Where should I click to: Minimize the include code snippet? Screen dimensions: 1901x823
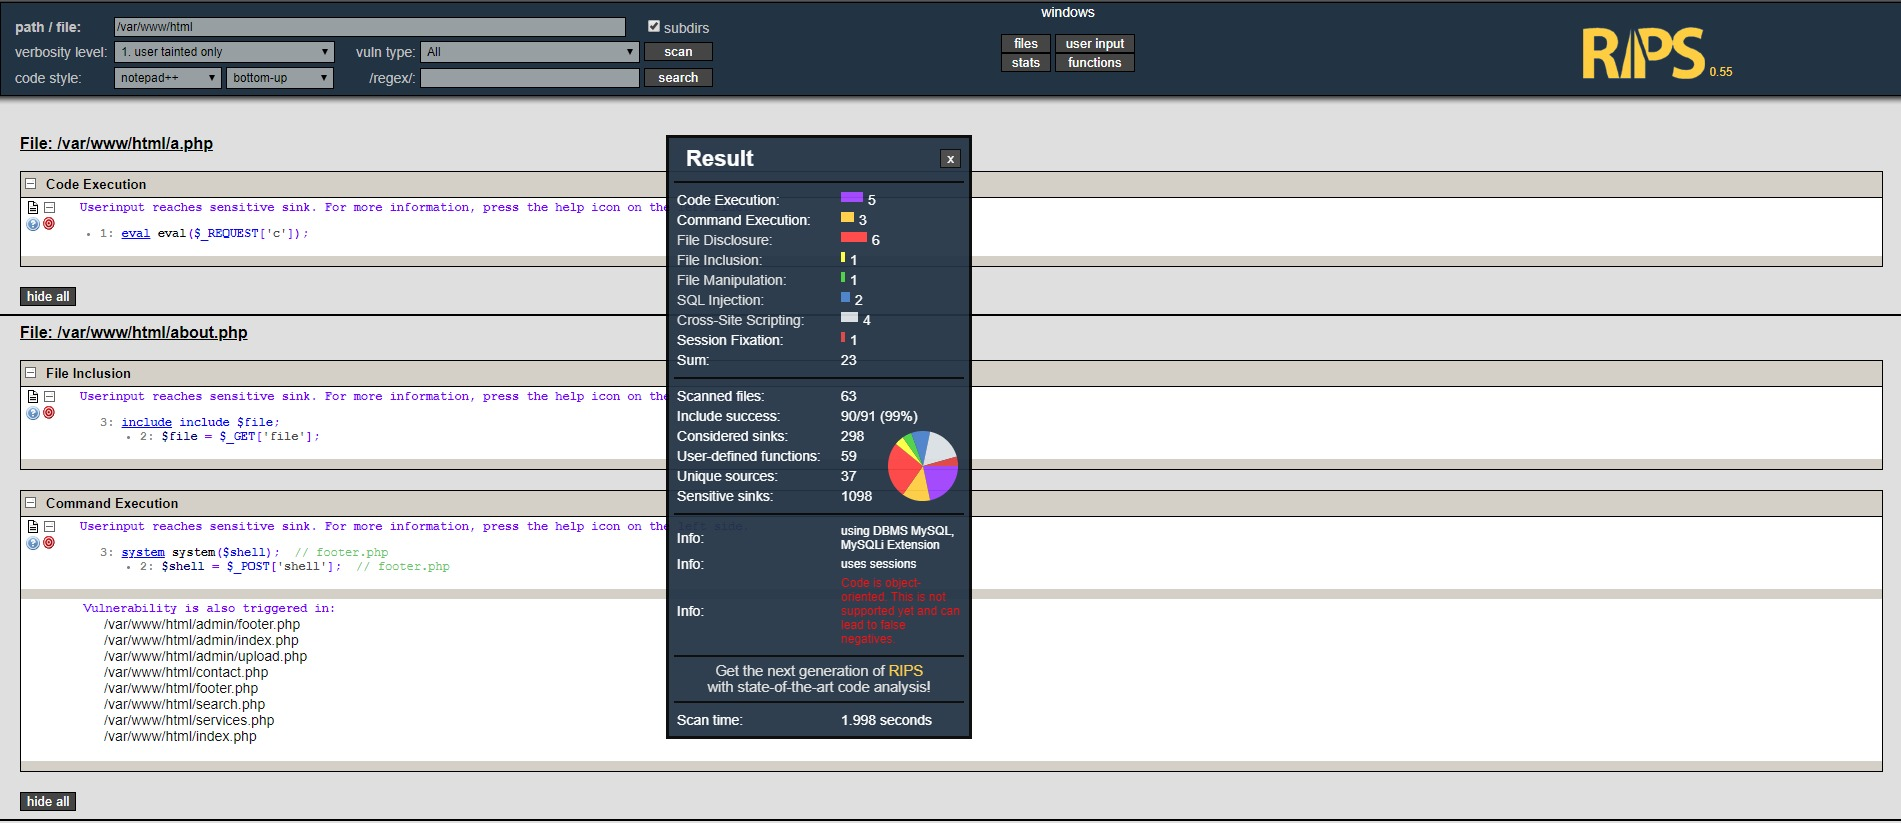49,396
